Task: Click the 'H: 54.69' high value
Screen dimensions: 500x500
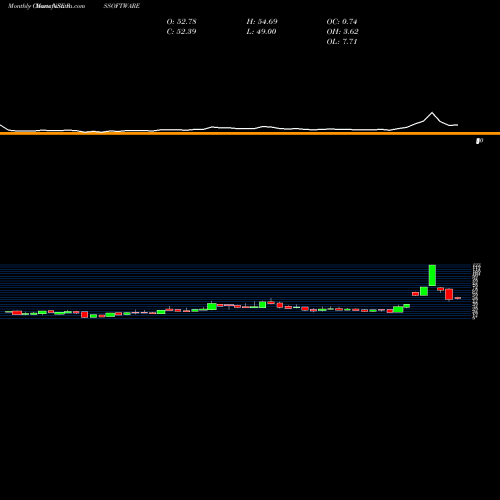Action: [262, 22]
